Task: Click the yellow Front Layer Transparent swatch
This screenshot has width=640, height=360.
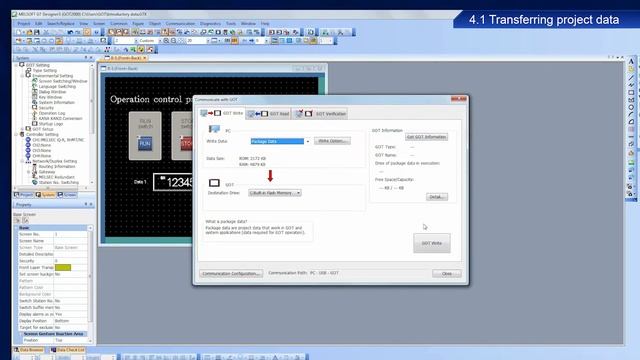Action: click(x=63, y=267)
